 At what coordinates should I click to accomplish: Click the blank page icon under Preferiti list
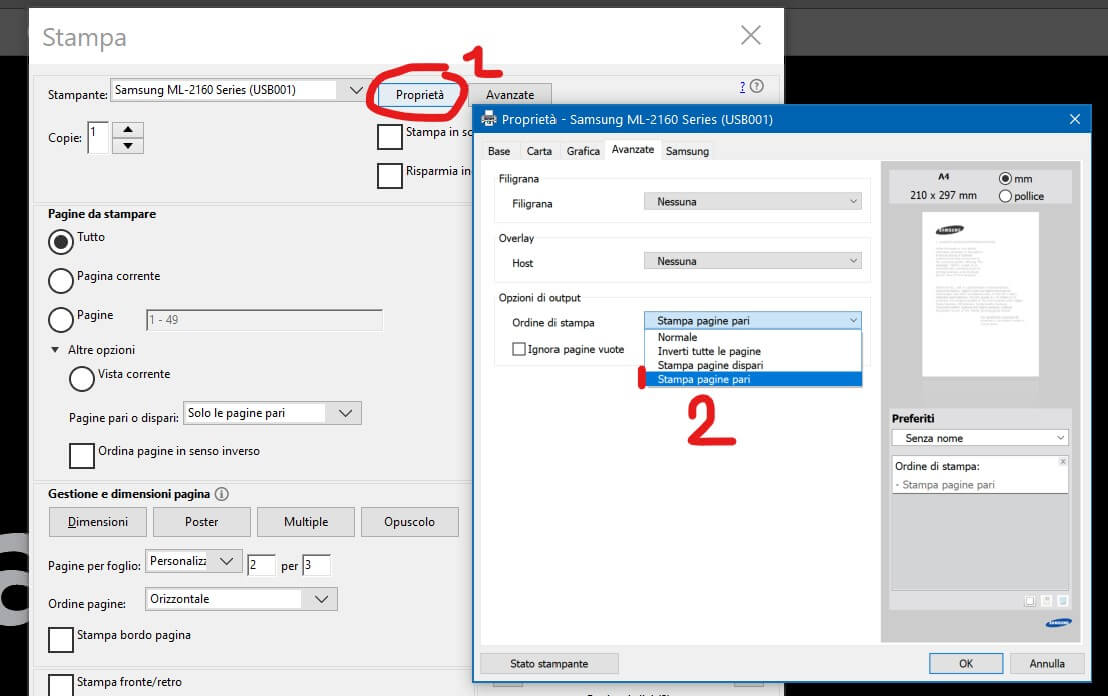point(1030,601)
